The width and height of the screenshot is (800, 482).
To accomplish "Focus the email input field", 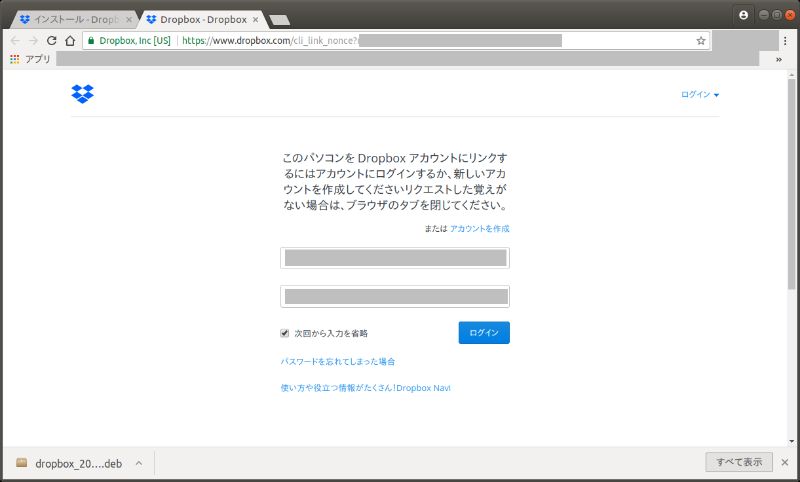I will (395, 258).
